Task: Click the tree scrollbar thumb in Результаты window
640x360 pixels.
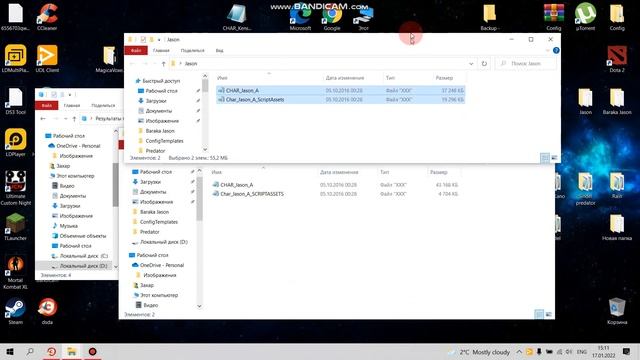Action: tap(116, 184)
